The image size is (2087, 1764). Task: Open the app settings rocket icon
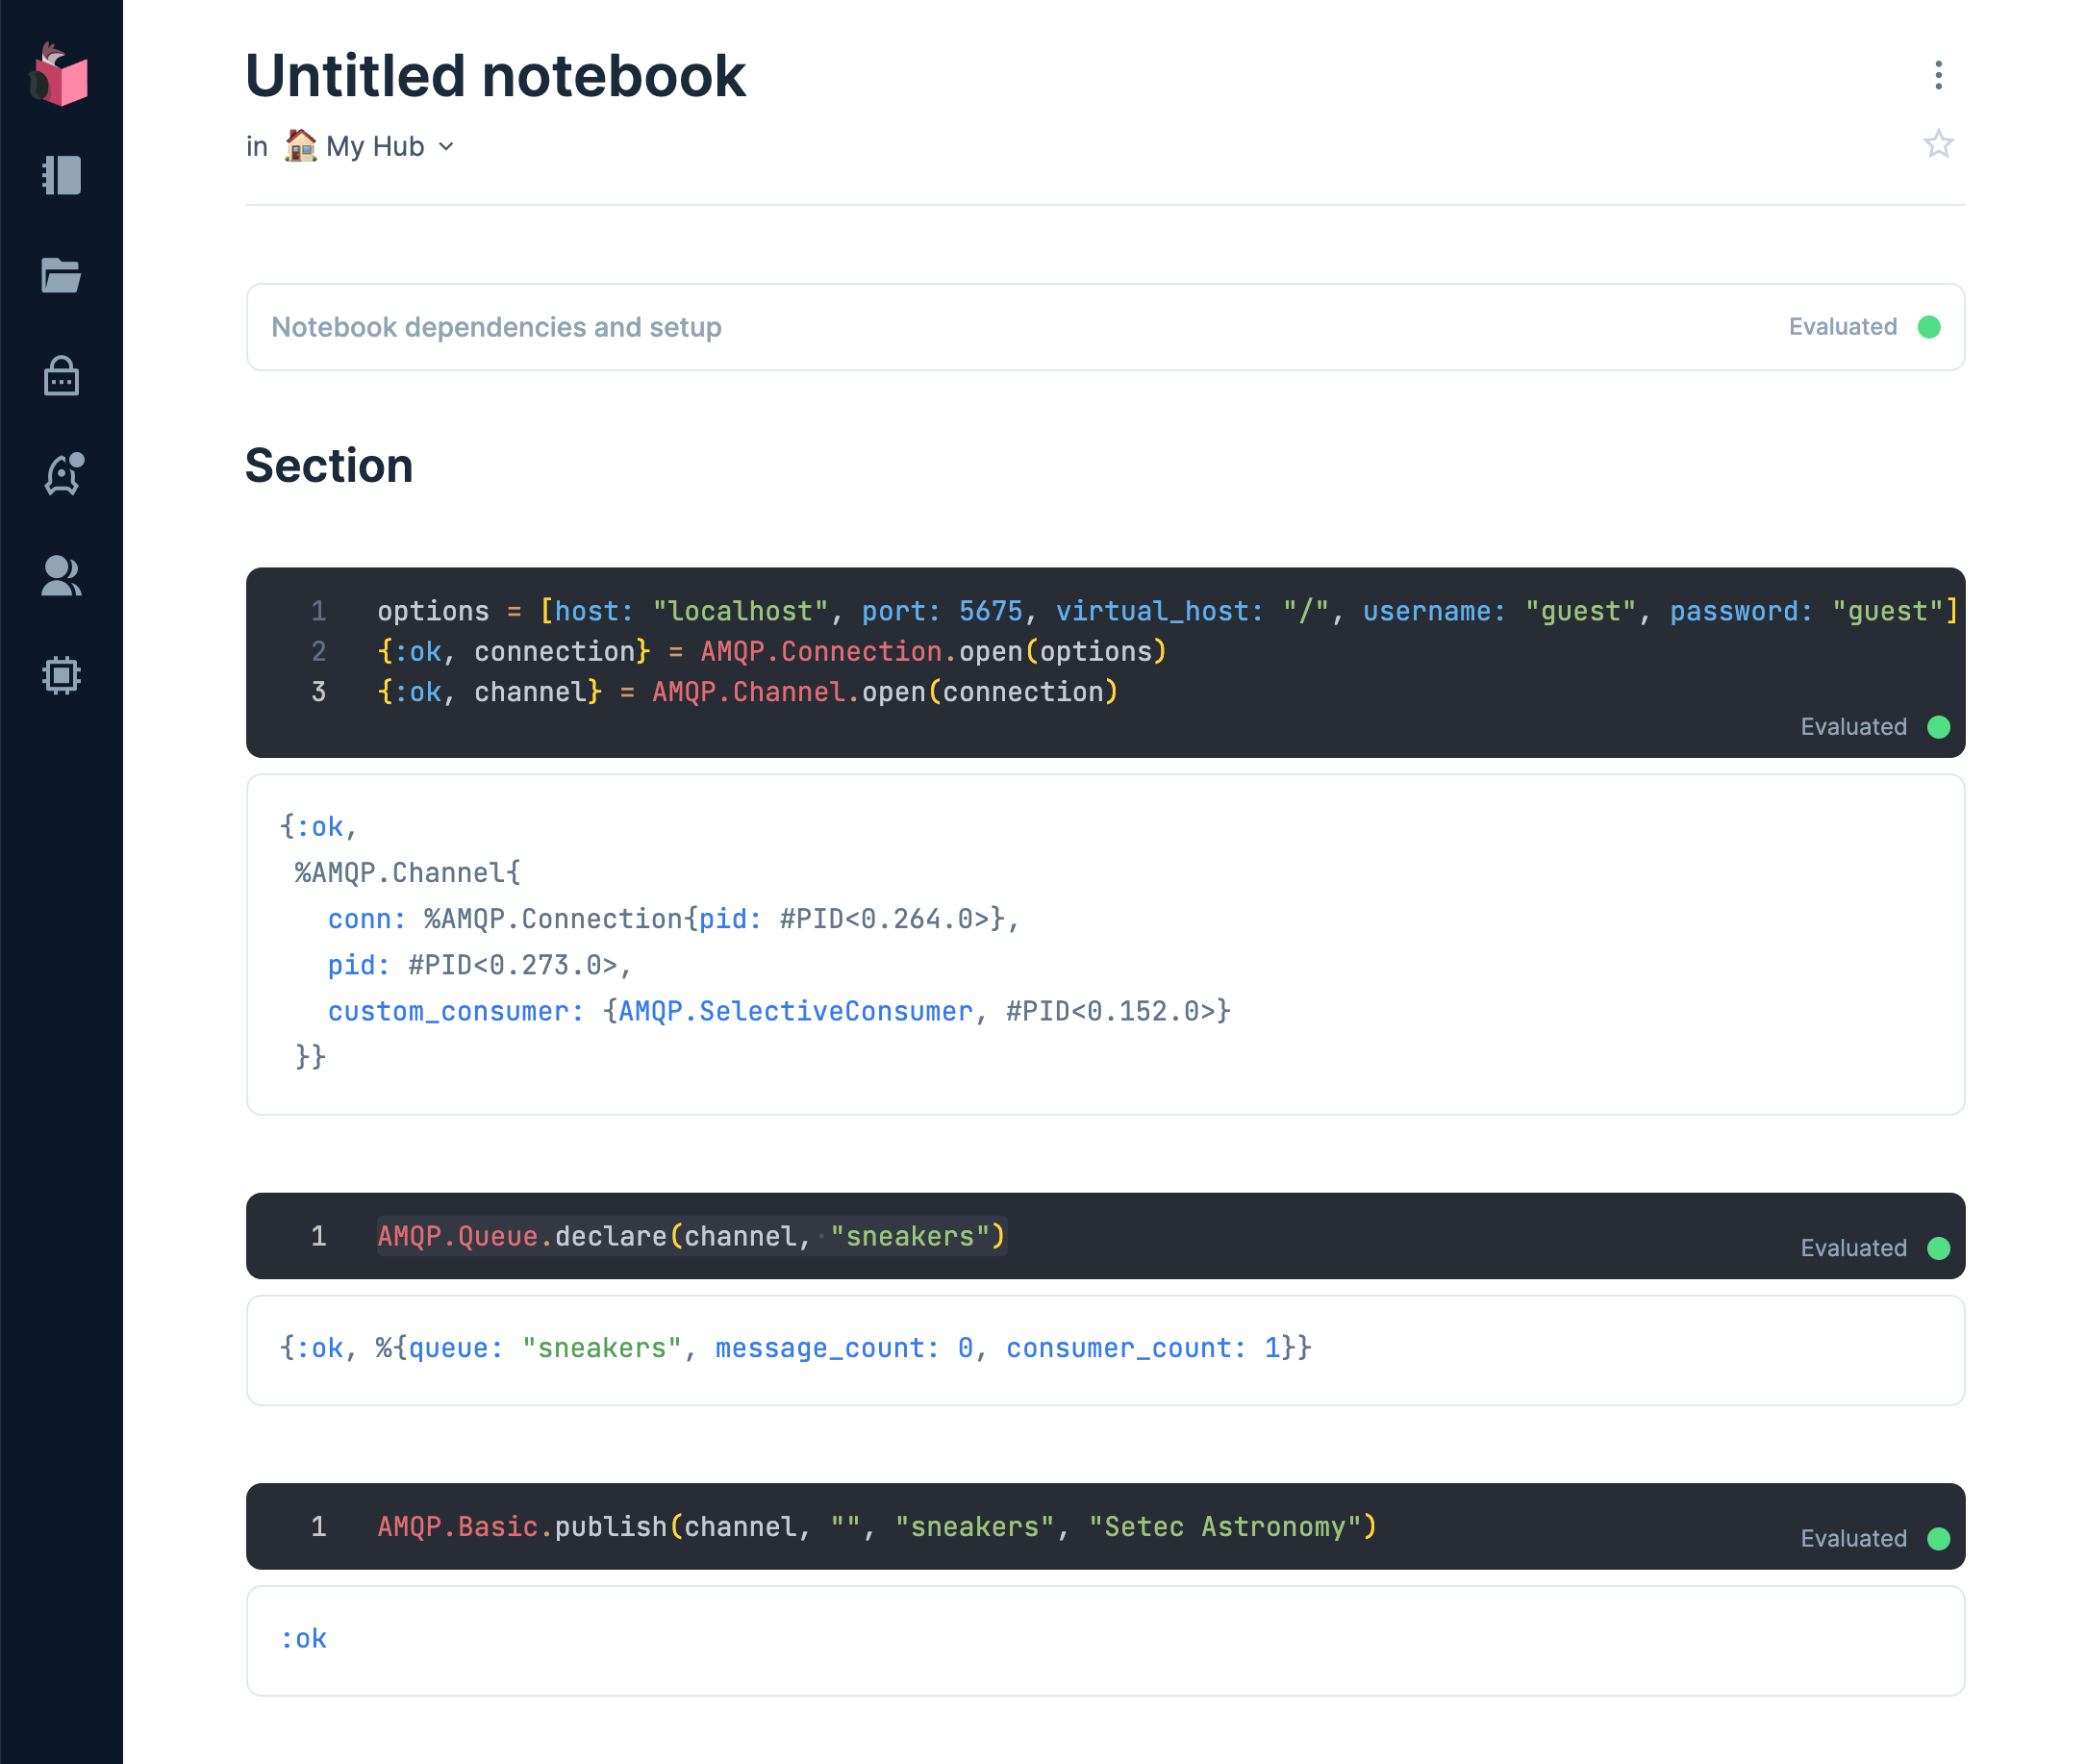pos(63,474)
